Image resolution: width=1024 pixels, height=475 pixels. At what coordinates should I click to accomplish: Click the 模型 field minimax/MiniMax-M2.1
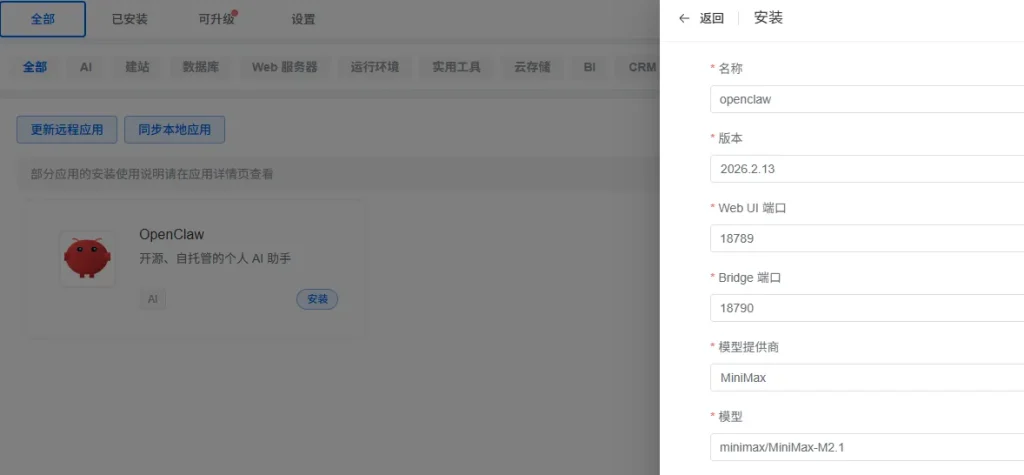point(867,448)
